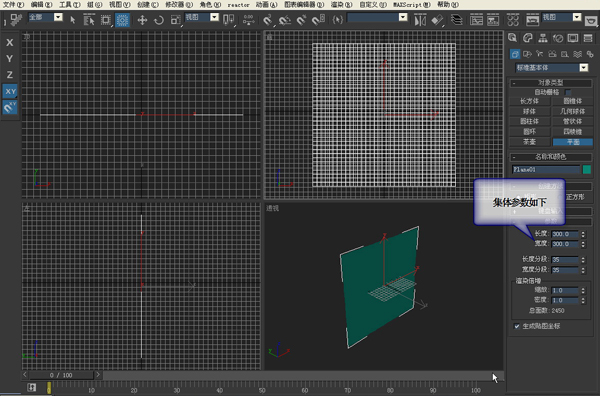Open the Curve Editor icon
Image resolution: width=600 pixels, height=396 pixels.
[x=476, y=20]
